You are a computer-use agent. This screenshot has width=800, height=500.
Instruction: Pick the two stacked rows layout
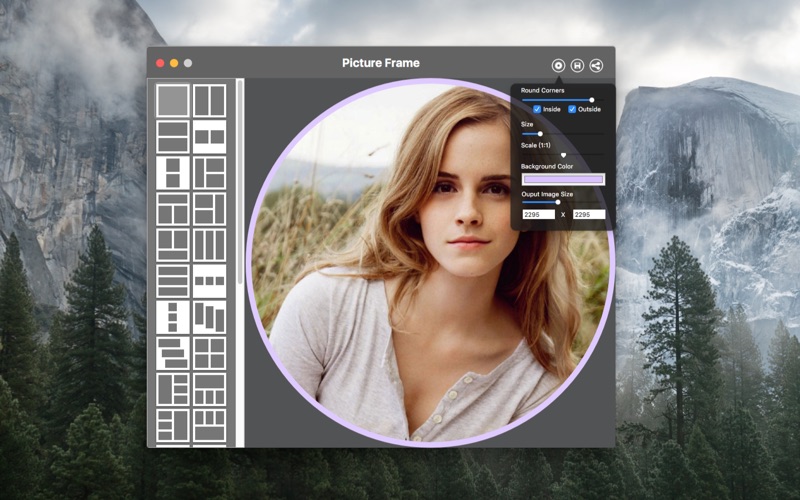(172, 136)
